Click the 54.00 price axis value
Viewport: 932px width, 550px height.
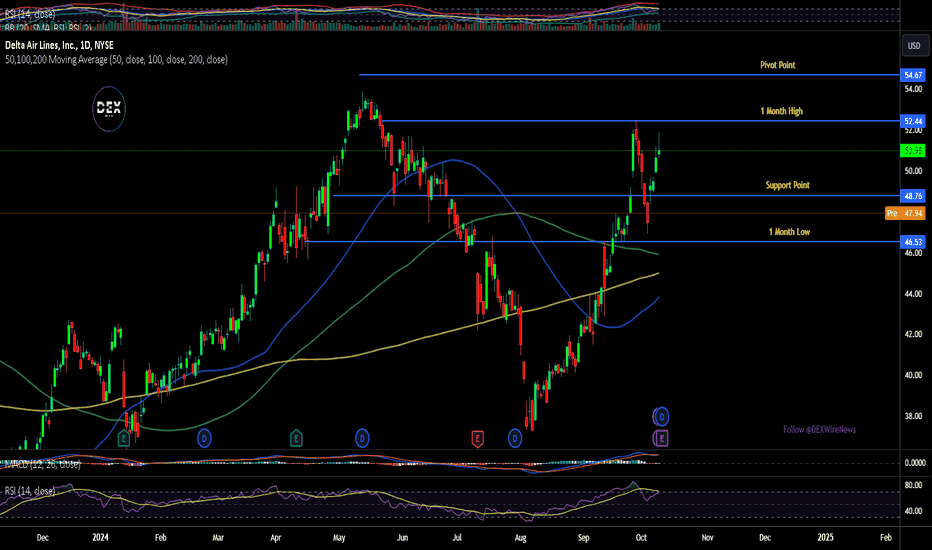(x=913, y=89)
